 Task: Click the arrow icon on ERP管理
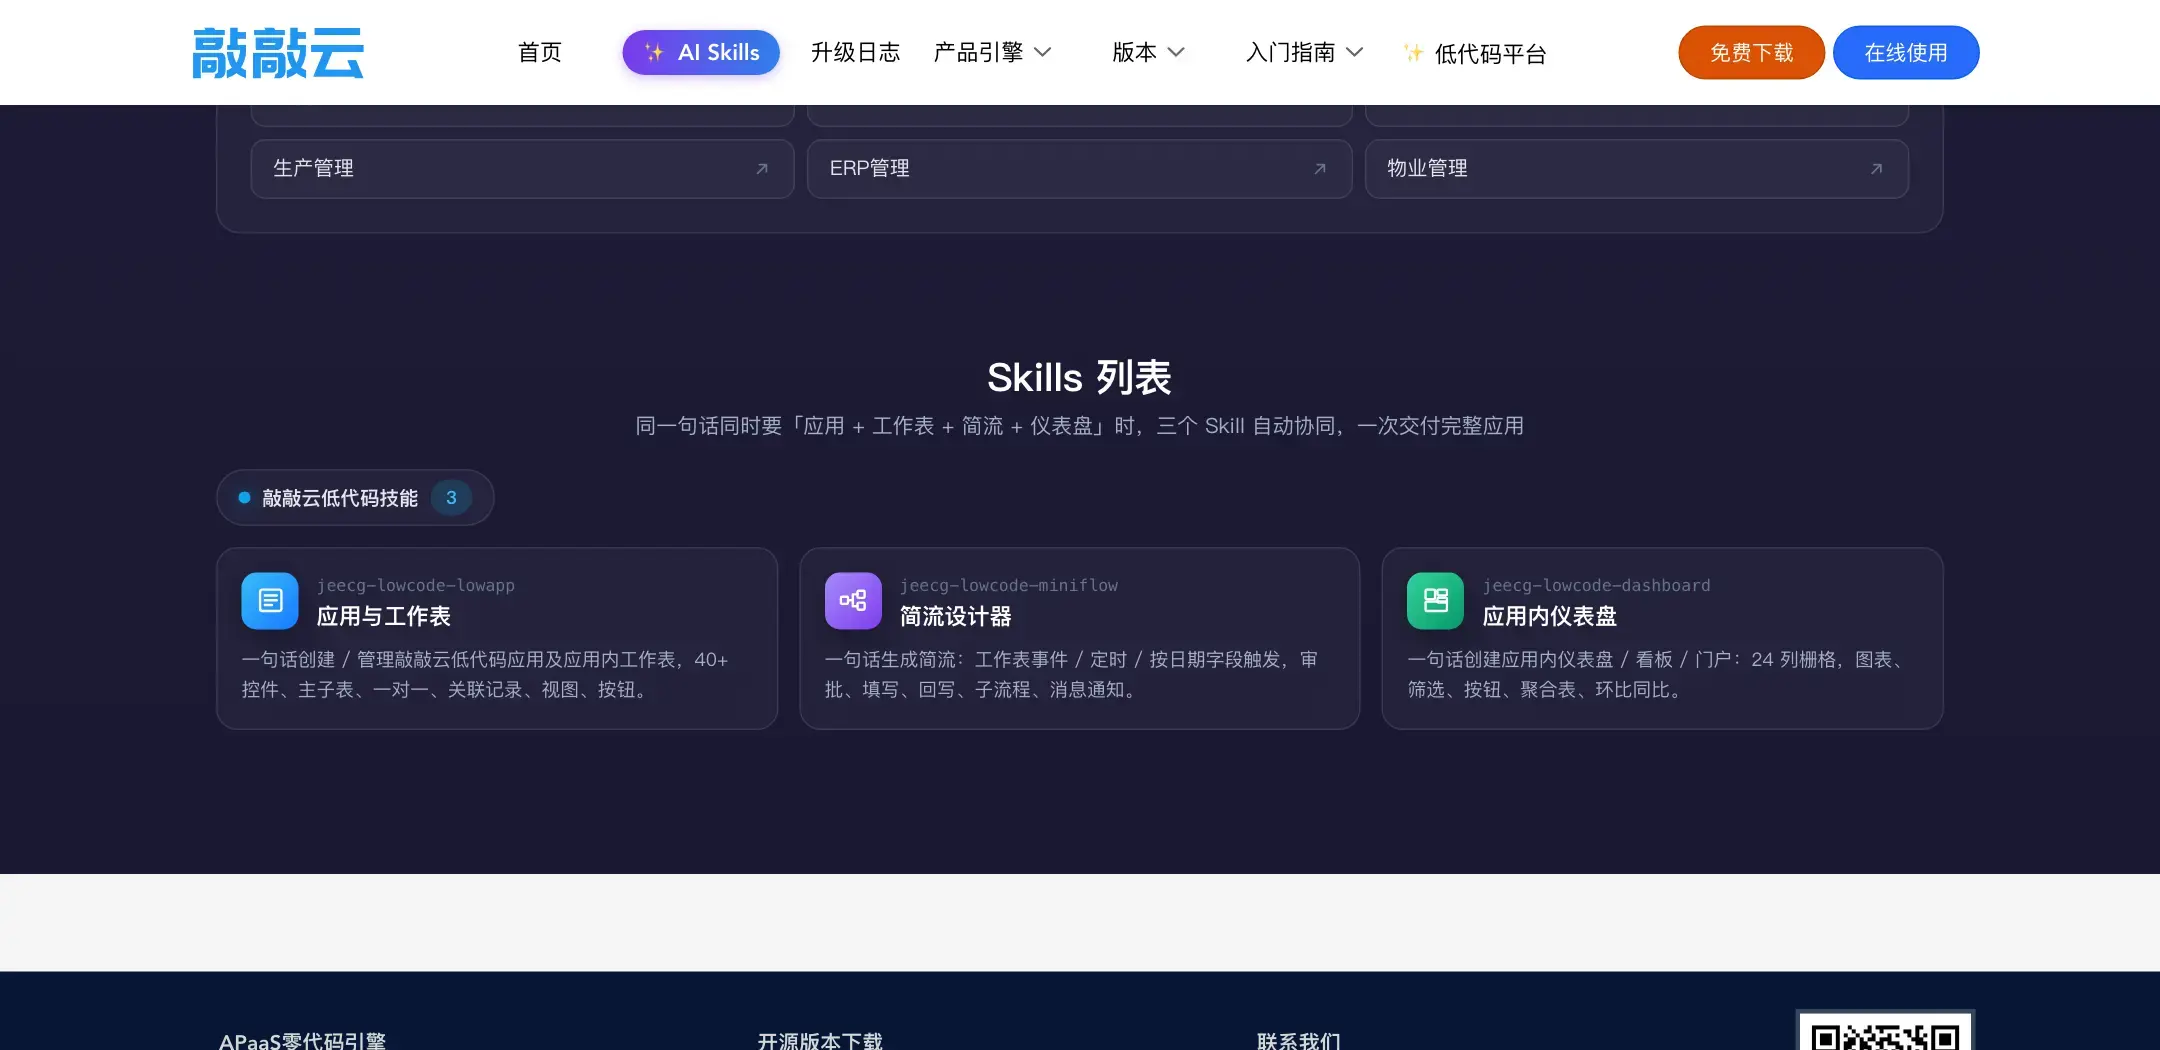click(x=1320, y=168)
